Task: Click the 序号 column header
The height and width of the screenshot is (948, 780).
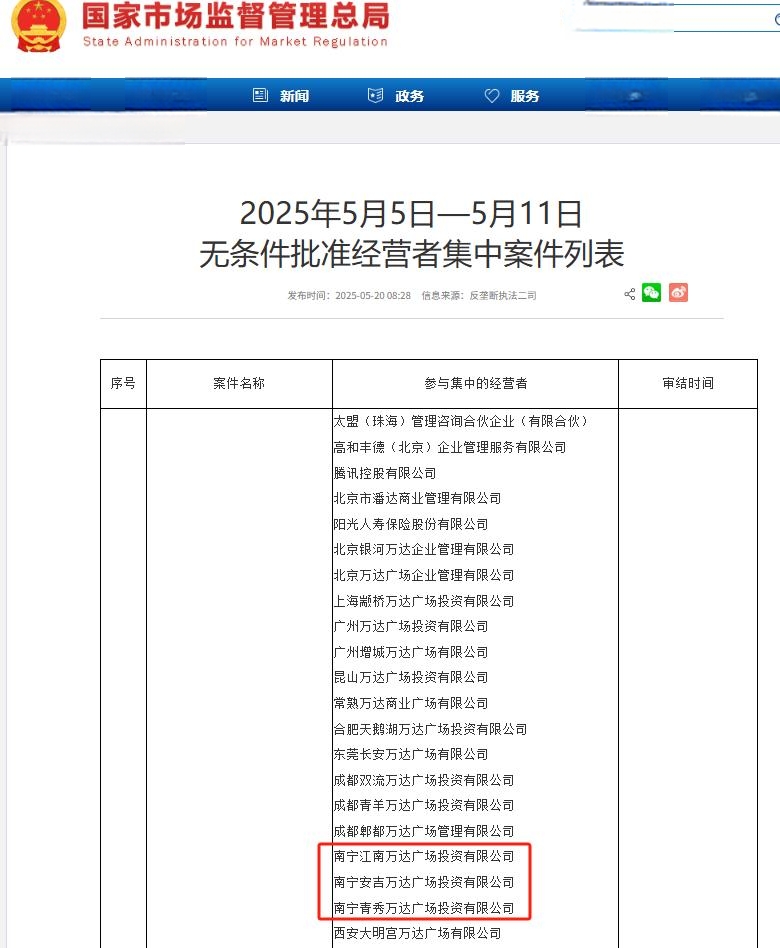Action: tap(123, 383)
